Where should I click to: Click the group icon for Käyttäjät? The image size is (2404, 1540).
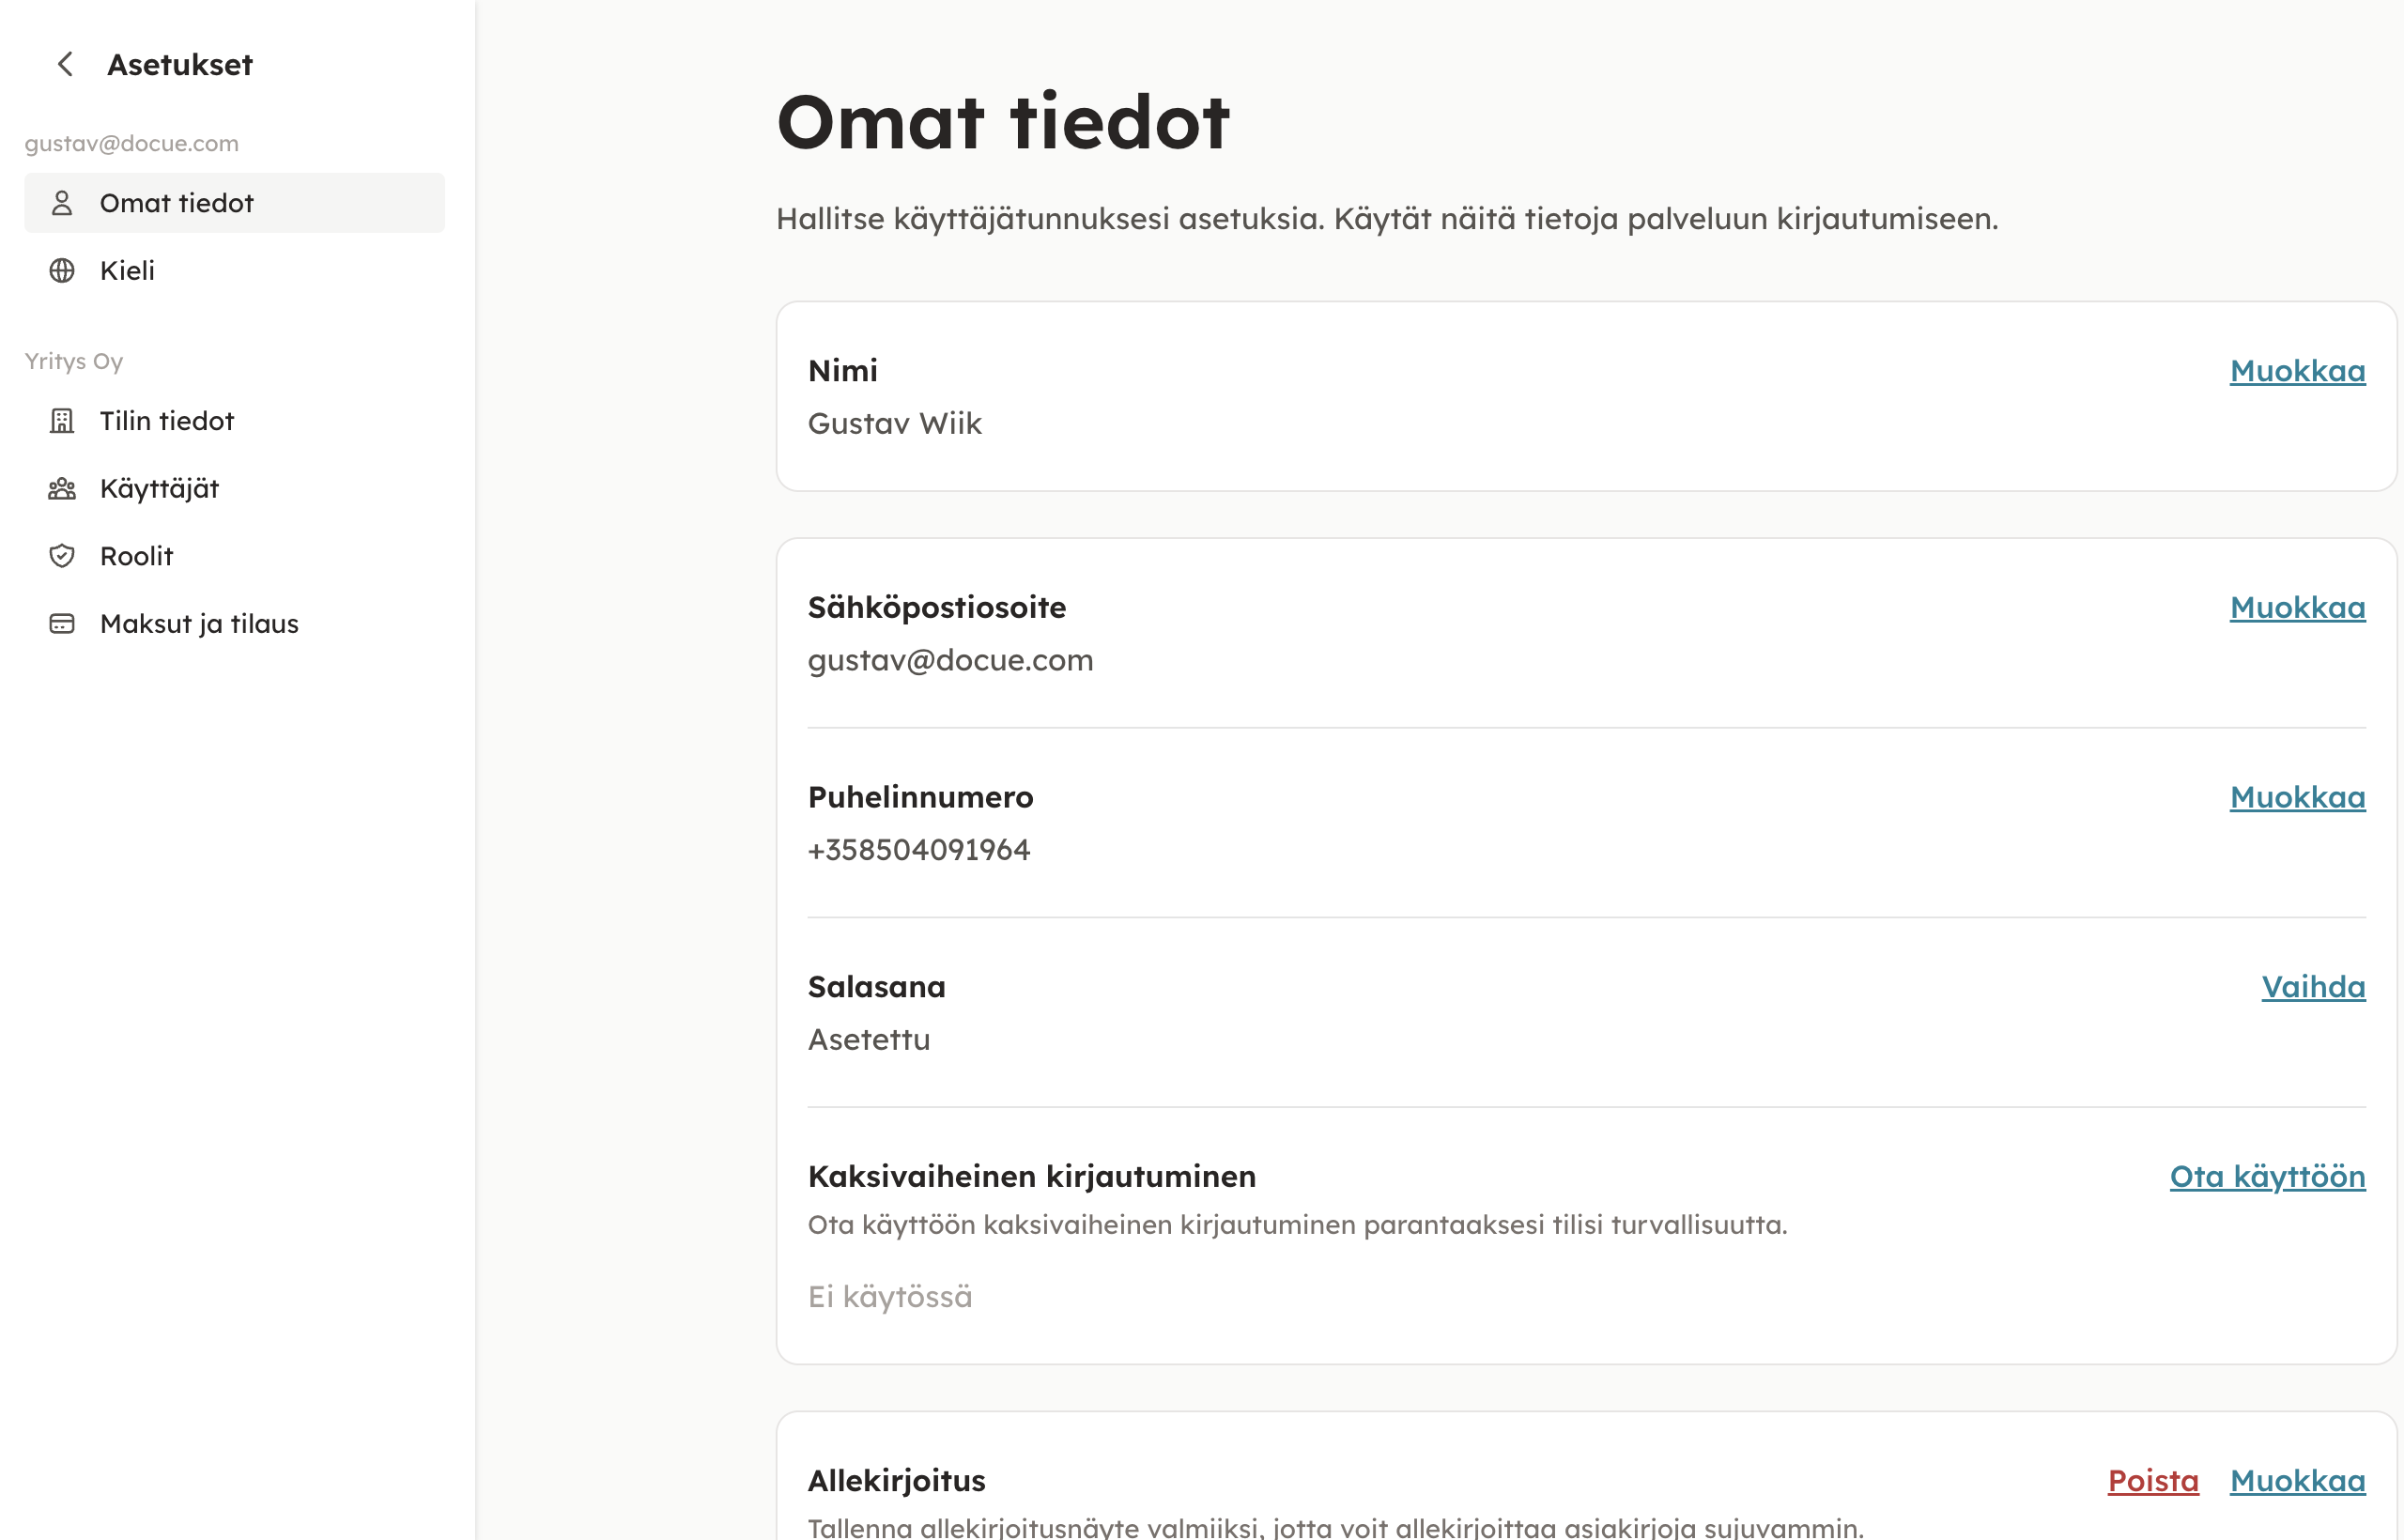(62, 489)
